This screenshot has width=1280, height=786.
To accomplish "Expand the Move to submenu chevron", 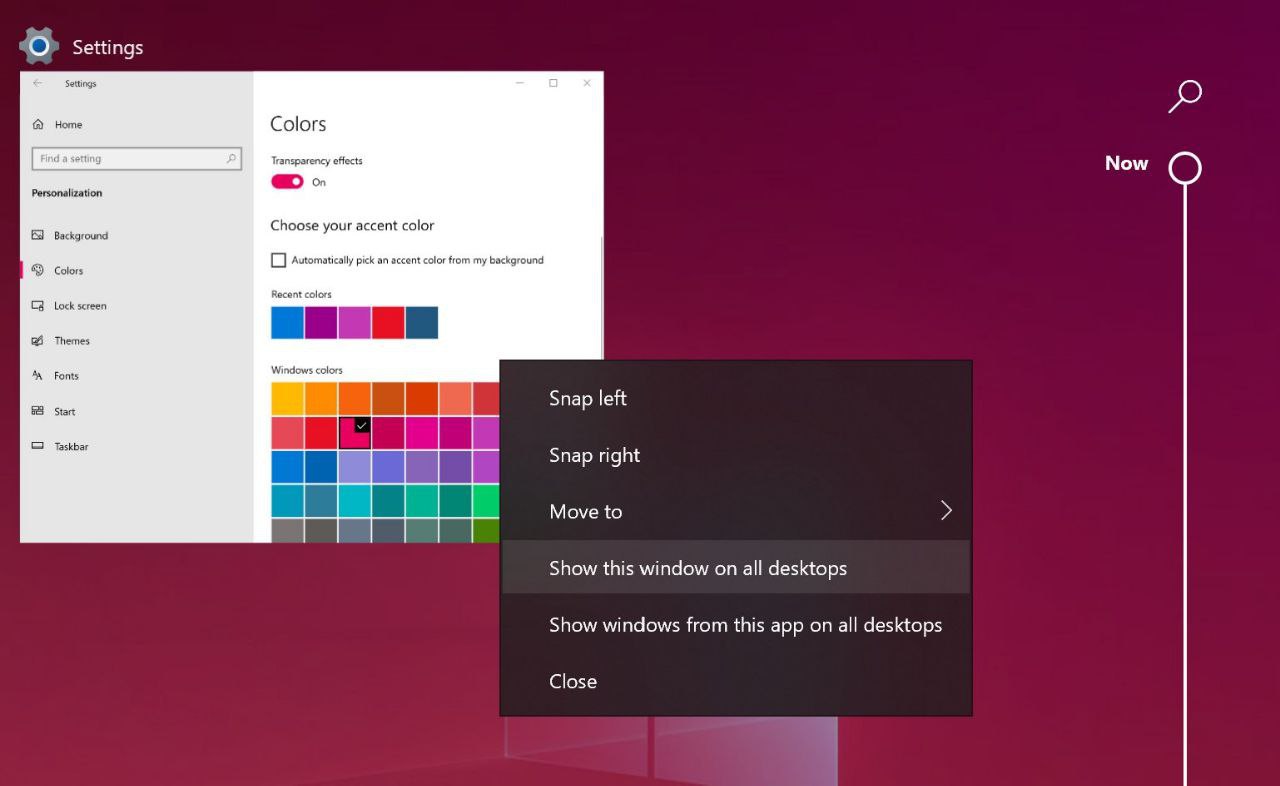I will tap(946, 511).
